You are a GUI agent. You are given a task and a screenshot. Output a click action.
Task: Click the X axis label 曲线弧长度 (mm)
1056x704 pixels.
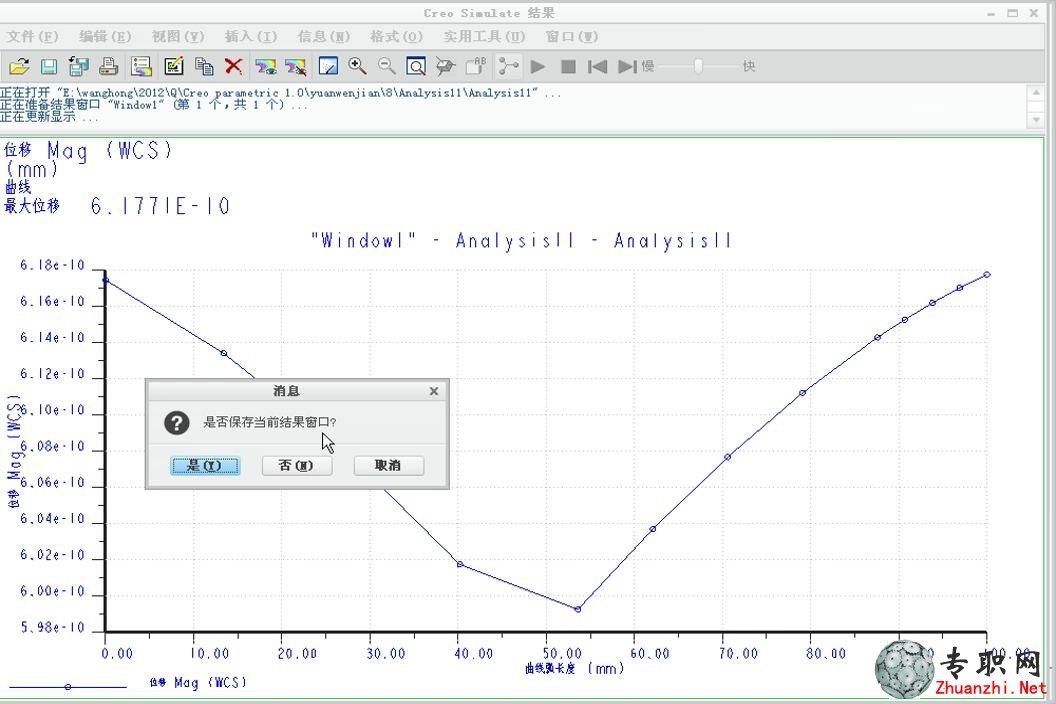574,668
